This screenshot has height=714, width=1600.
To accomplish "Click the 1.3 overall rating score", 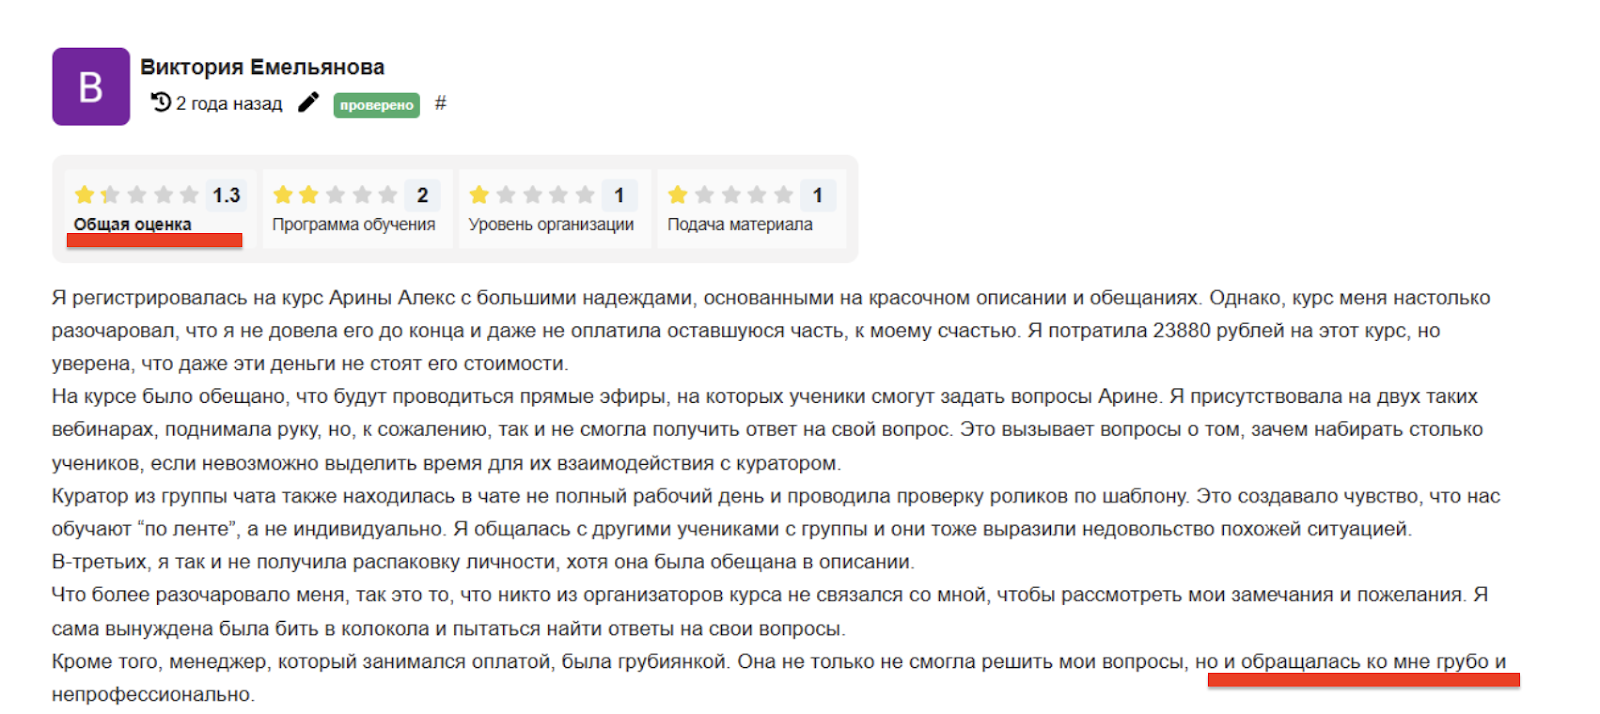I will [x=226, y=194].
